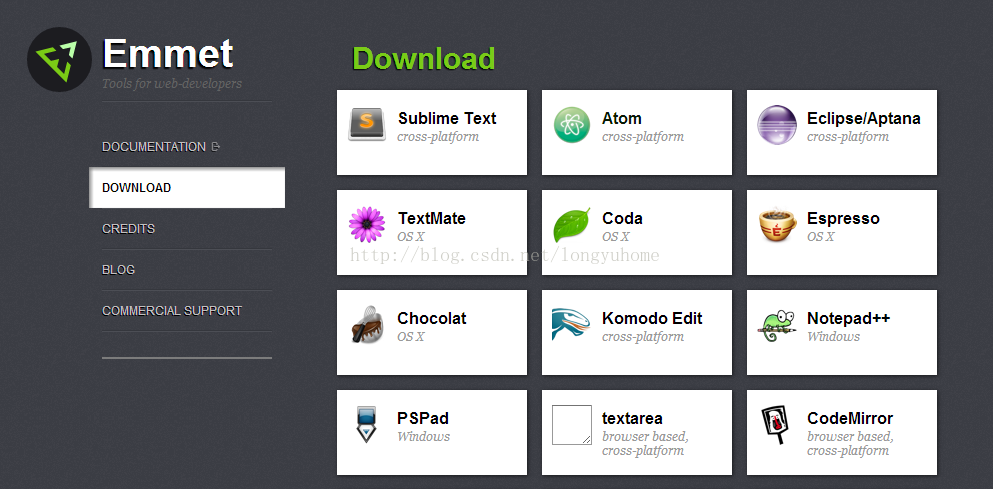
Task: Click the Emmet logo icon
Action: pyautogui.click(x=60, y=59)
